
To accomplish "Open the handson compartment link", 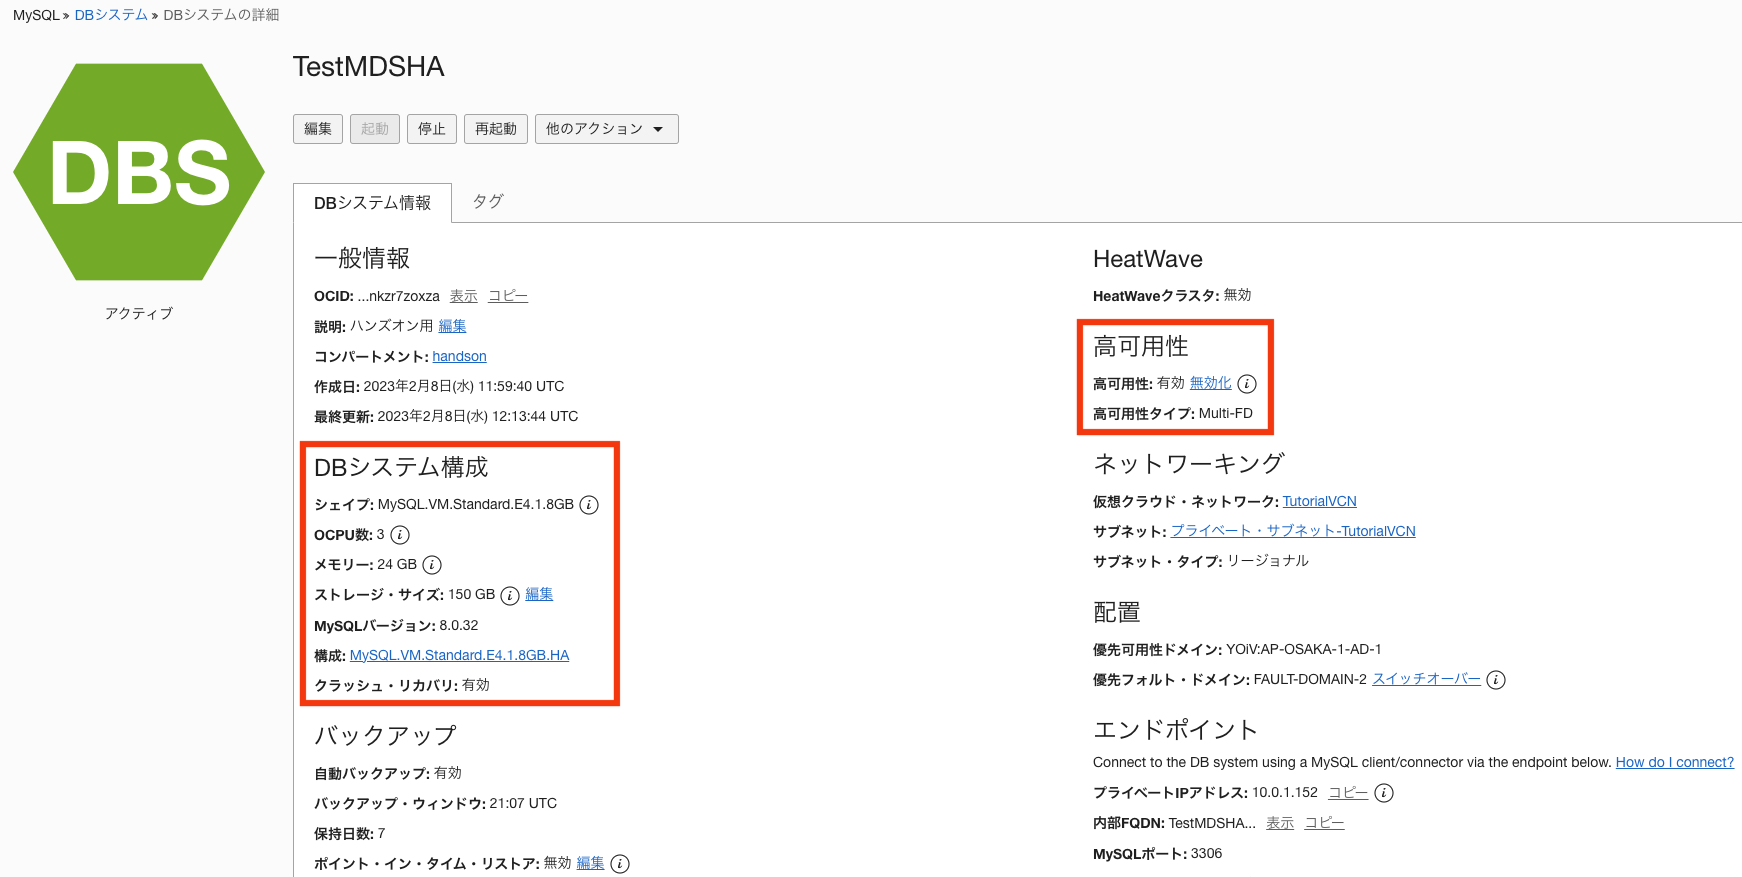I will pos(459,356).
